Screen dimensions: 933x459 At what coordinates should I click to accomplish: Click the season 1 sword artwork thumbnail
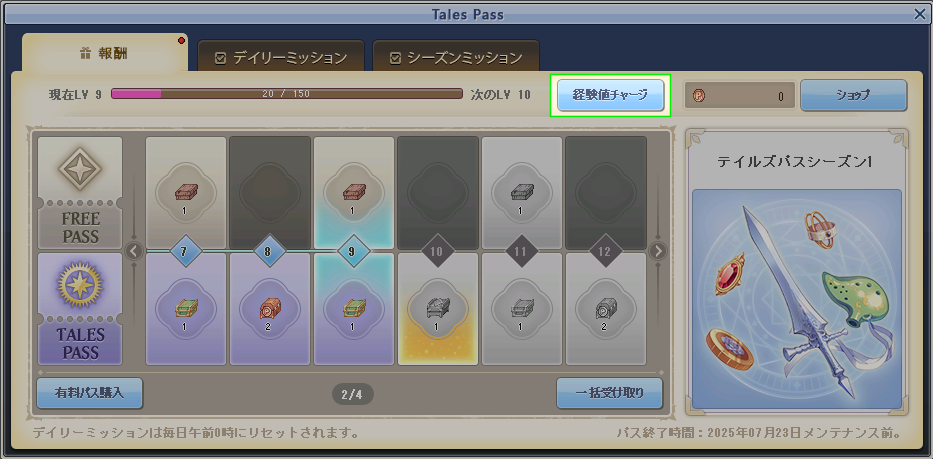click(797, 299)
